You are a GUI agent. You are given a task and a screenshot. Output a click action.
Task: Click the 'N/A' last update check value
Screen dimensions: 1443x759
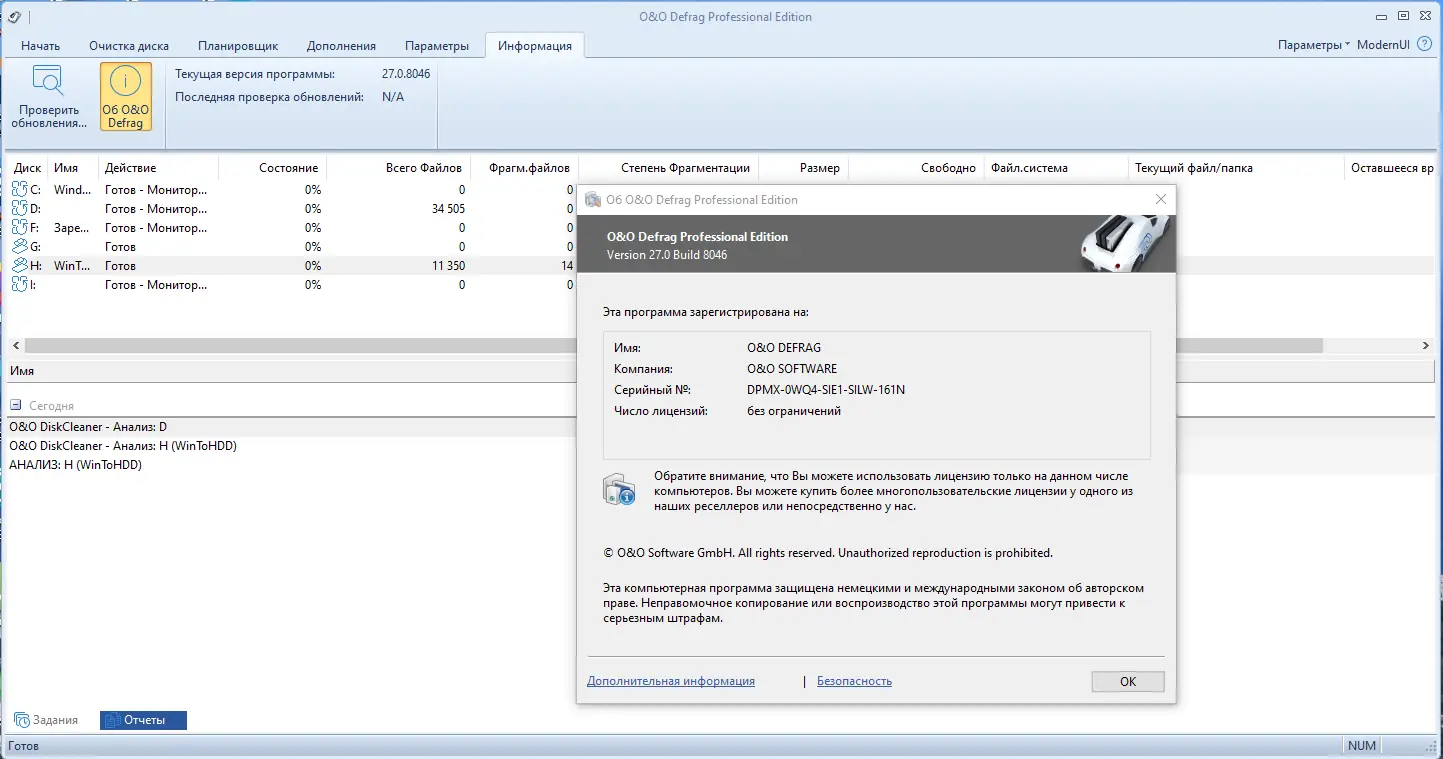point(393,97)
